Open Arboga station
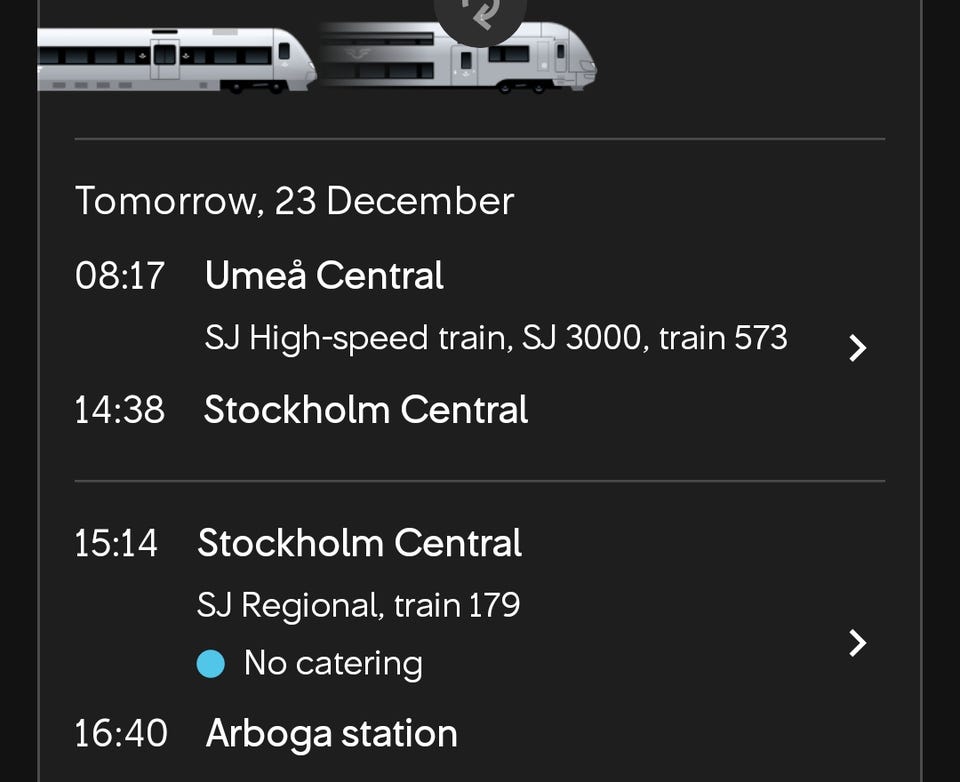 click(331, 733)
